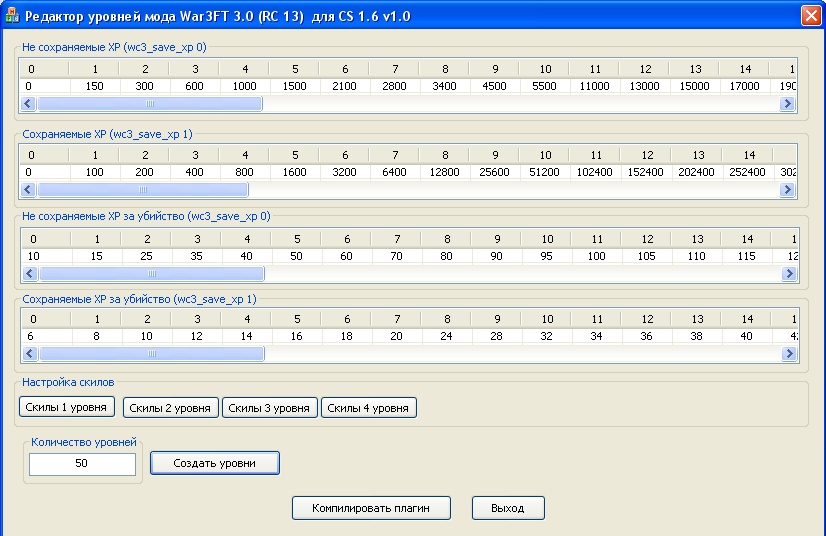This screenshot has height=536, width=826.
Task: Click left scroll arrow of saved kill XP table
Action: pyautogui.click(x=30, y=353)
